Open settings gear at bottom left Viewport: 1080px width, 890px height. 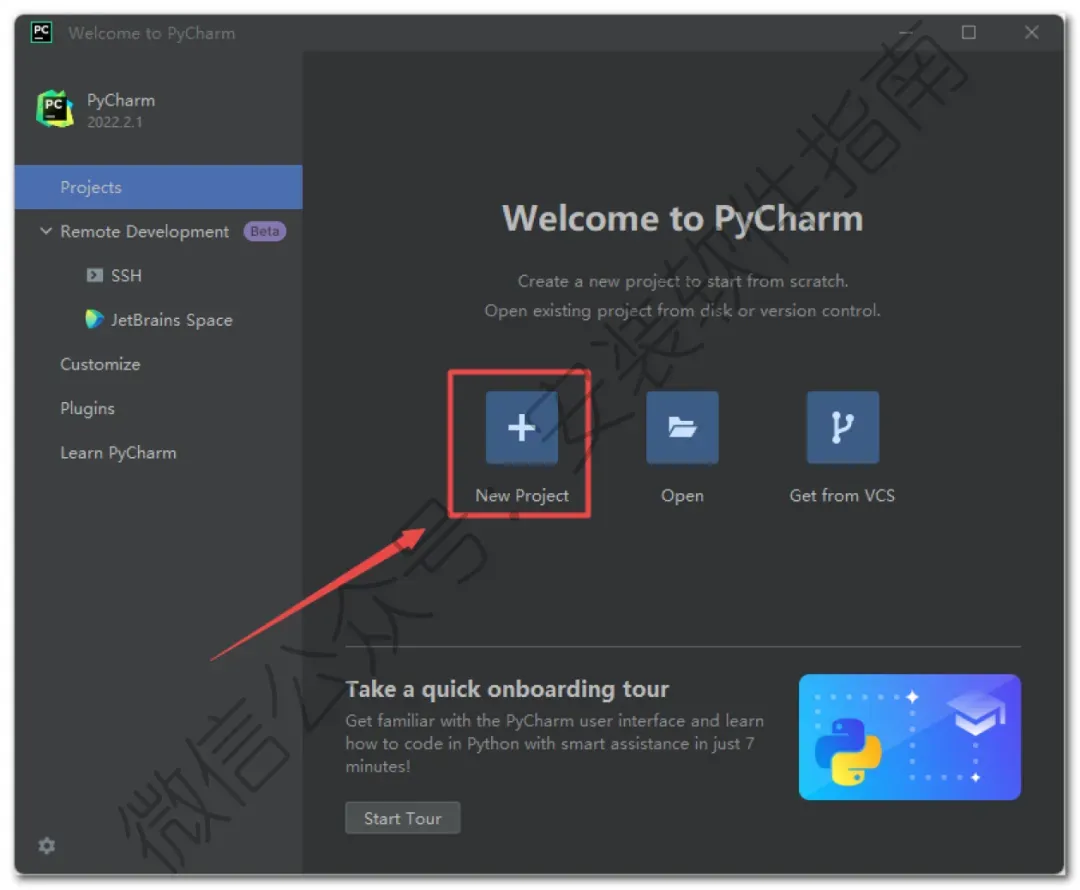point(47,845)
